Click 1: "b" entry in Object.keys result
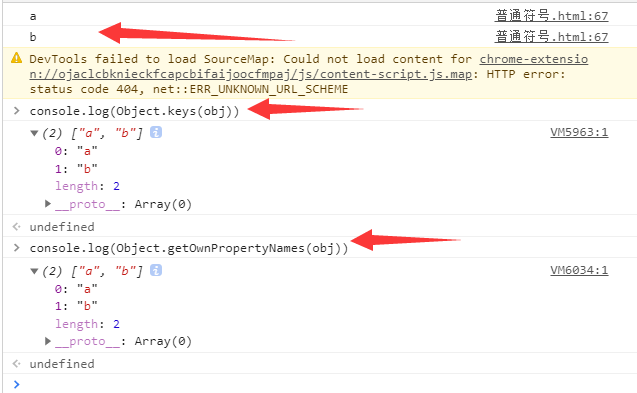The width and height of the screenshot is (637, 393). pos(76,169)
